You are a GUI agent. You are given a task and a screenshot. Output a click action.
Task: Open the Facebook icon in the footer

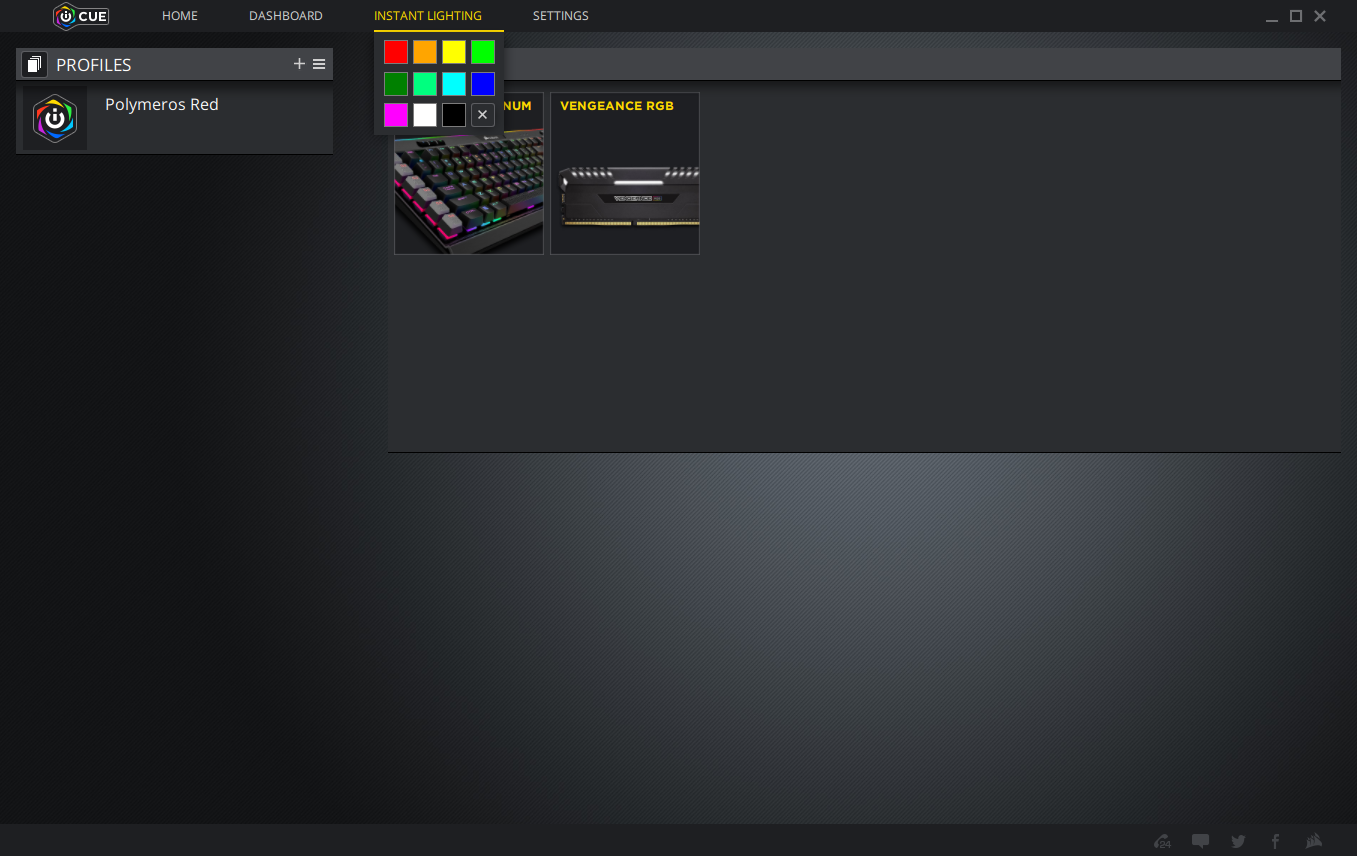click(1275, 841)
